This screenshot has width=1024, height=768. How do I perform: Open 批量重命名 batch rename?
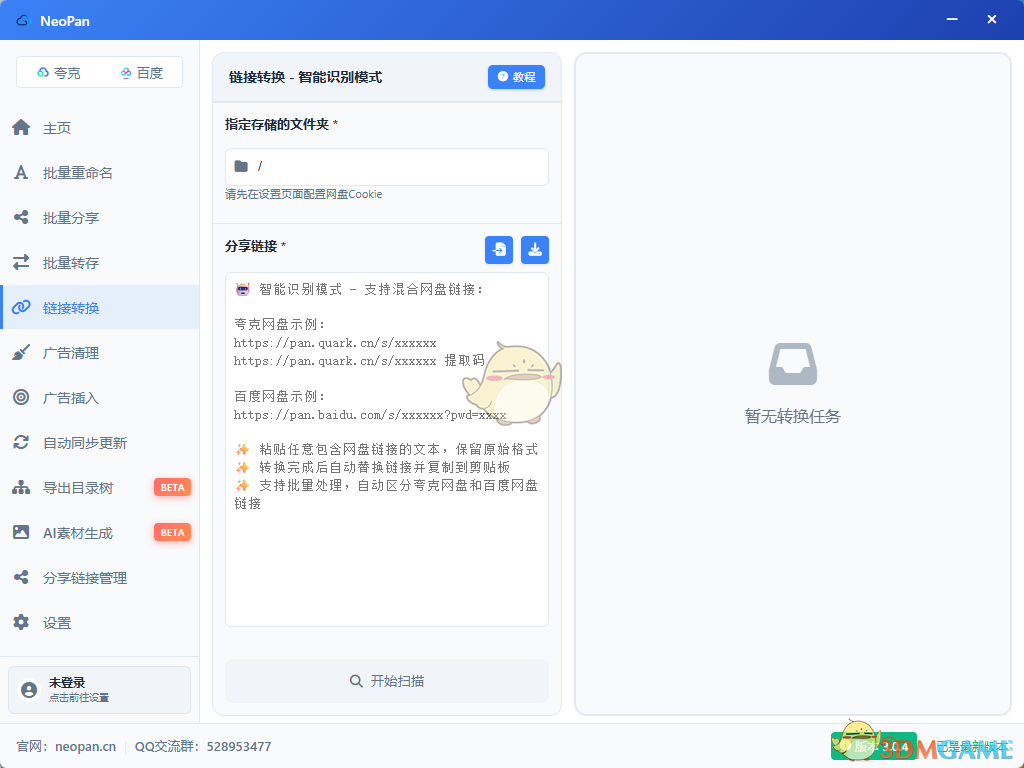pos(77,173)
